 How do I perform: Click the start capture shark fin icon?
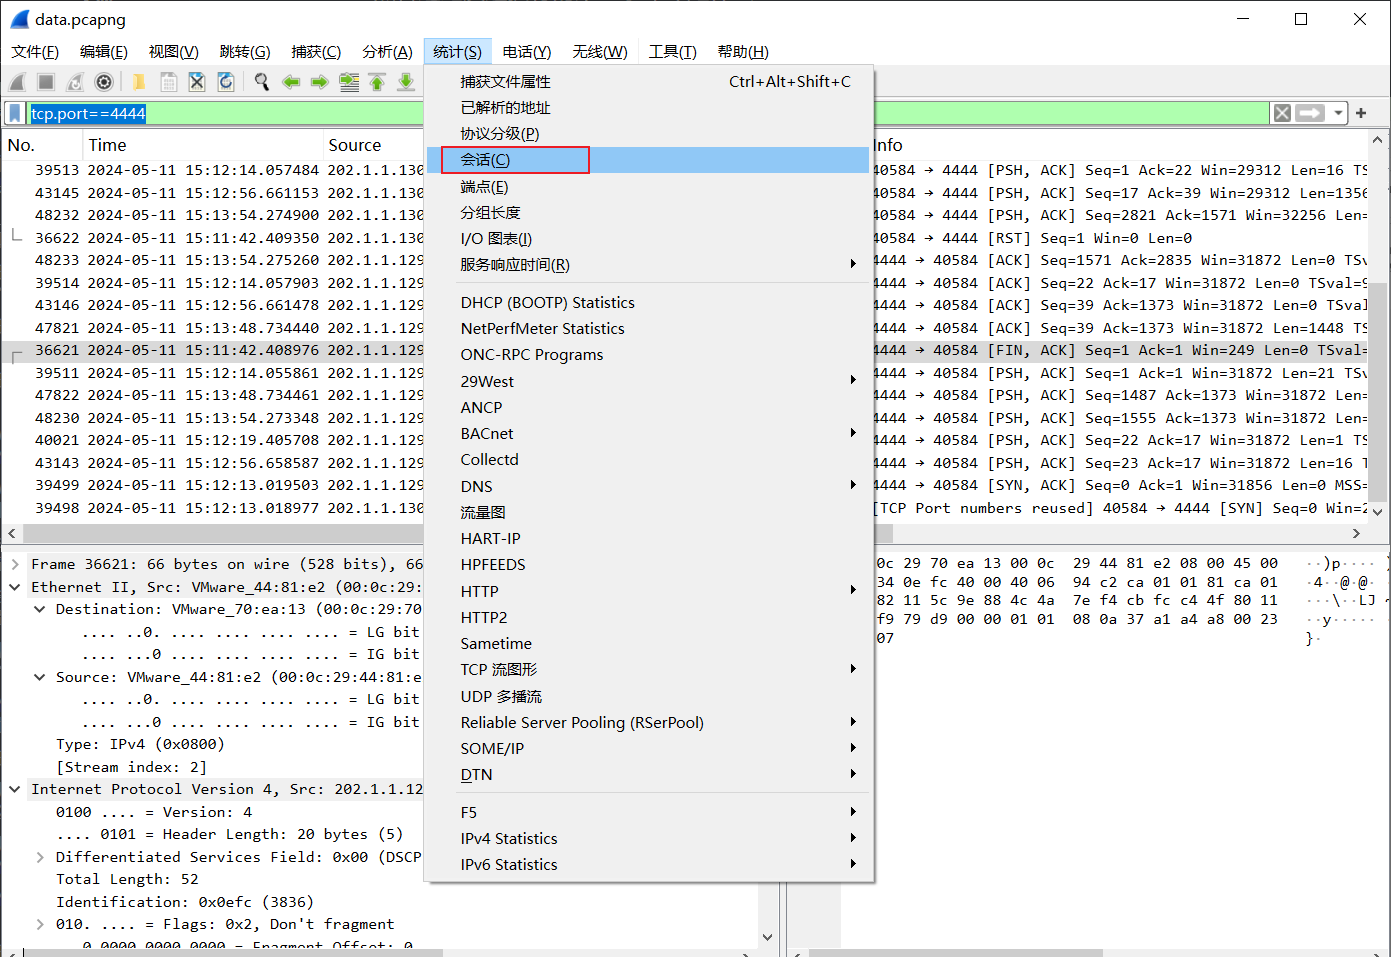(18, 82)
